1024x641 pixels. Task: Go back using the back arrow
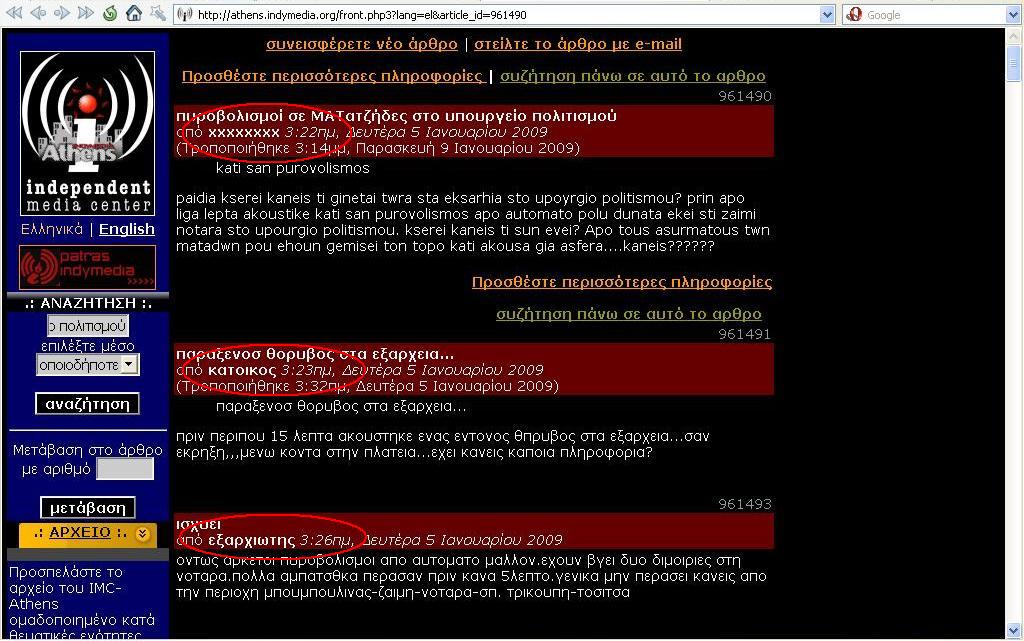[37, 14]
